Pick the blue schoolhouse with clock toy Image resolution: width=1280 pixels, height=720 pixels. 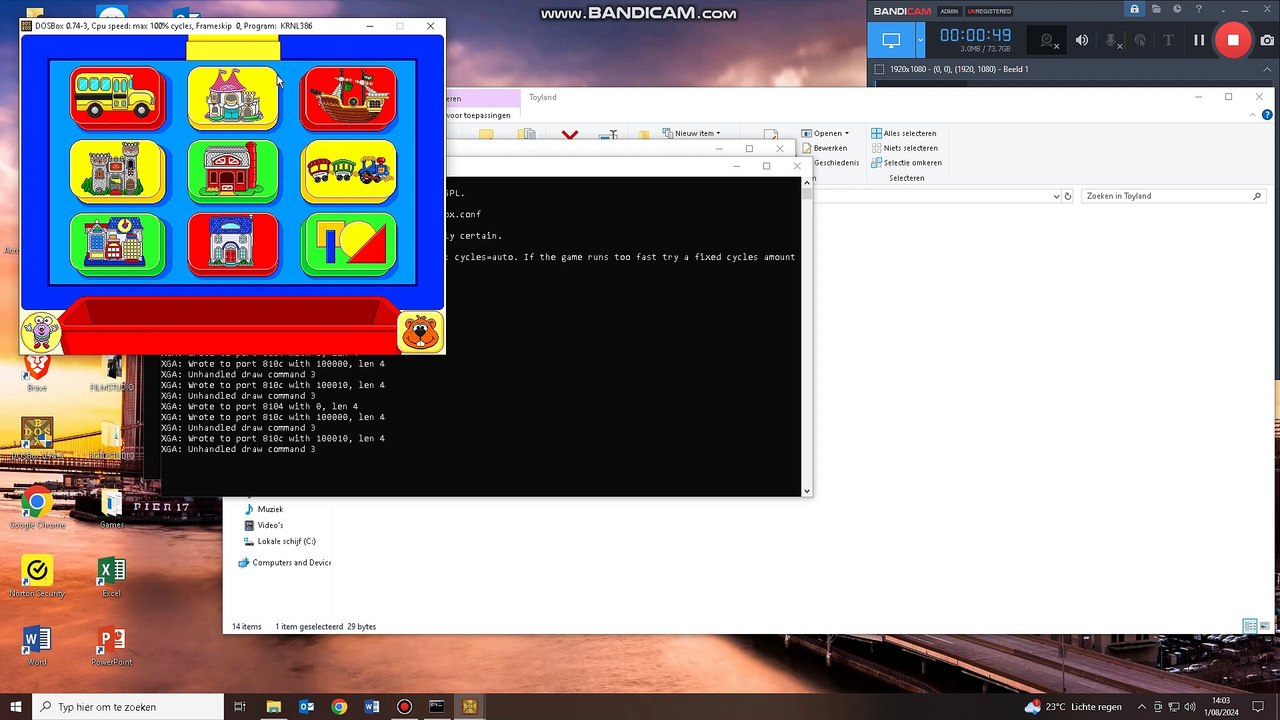(117, 243)
